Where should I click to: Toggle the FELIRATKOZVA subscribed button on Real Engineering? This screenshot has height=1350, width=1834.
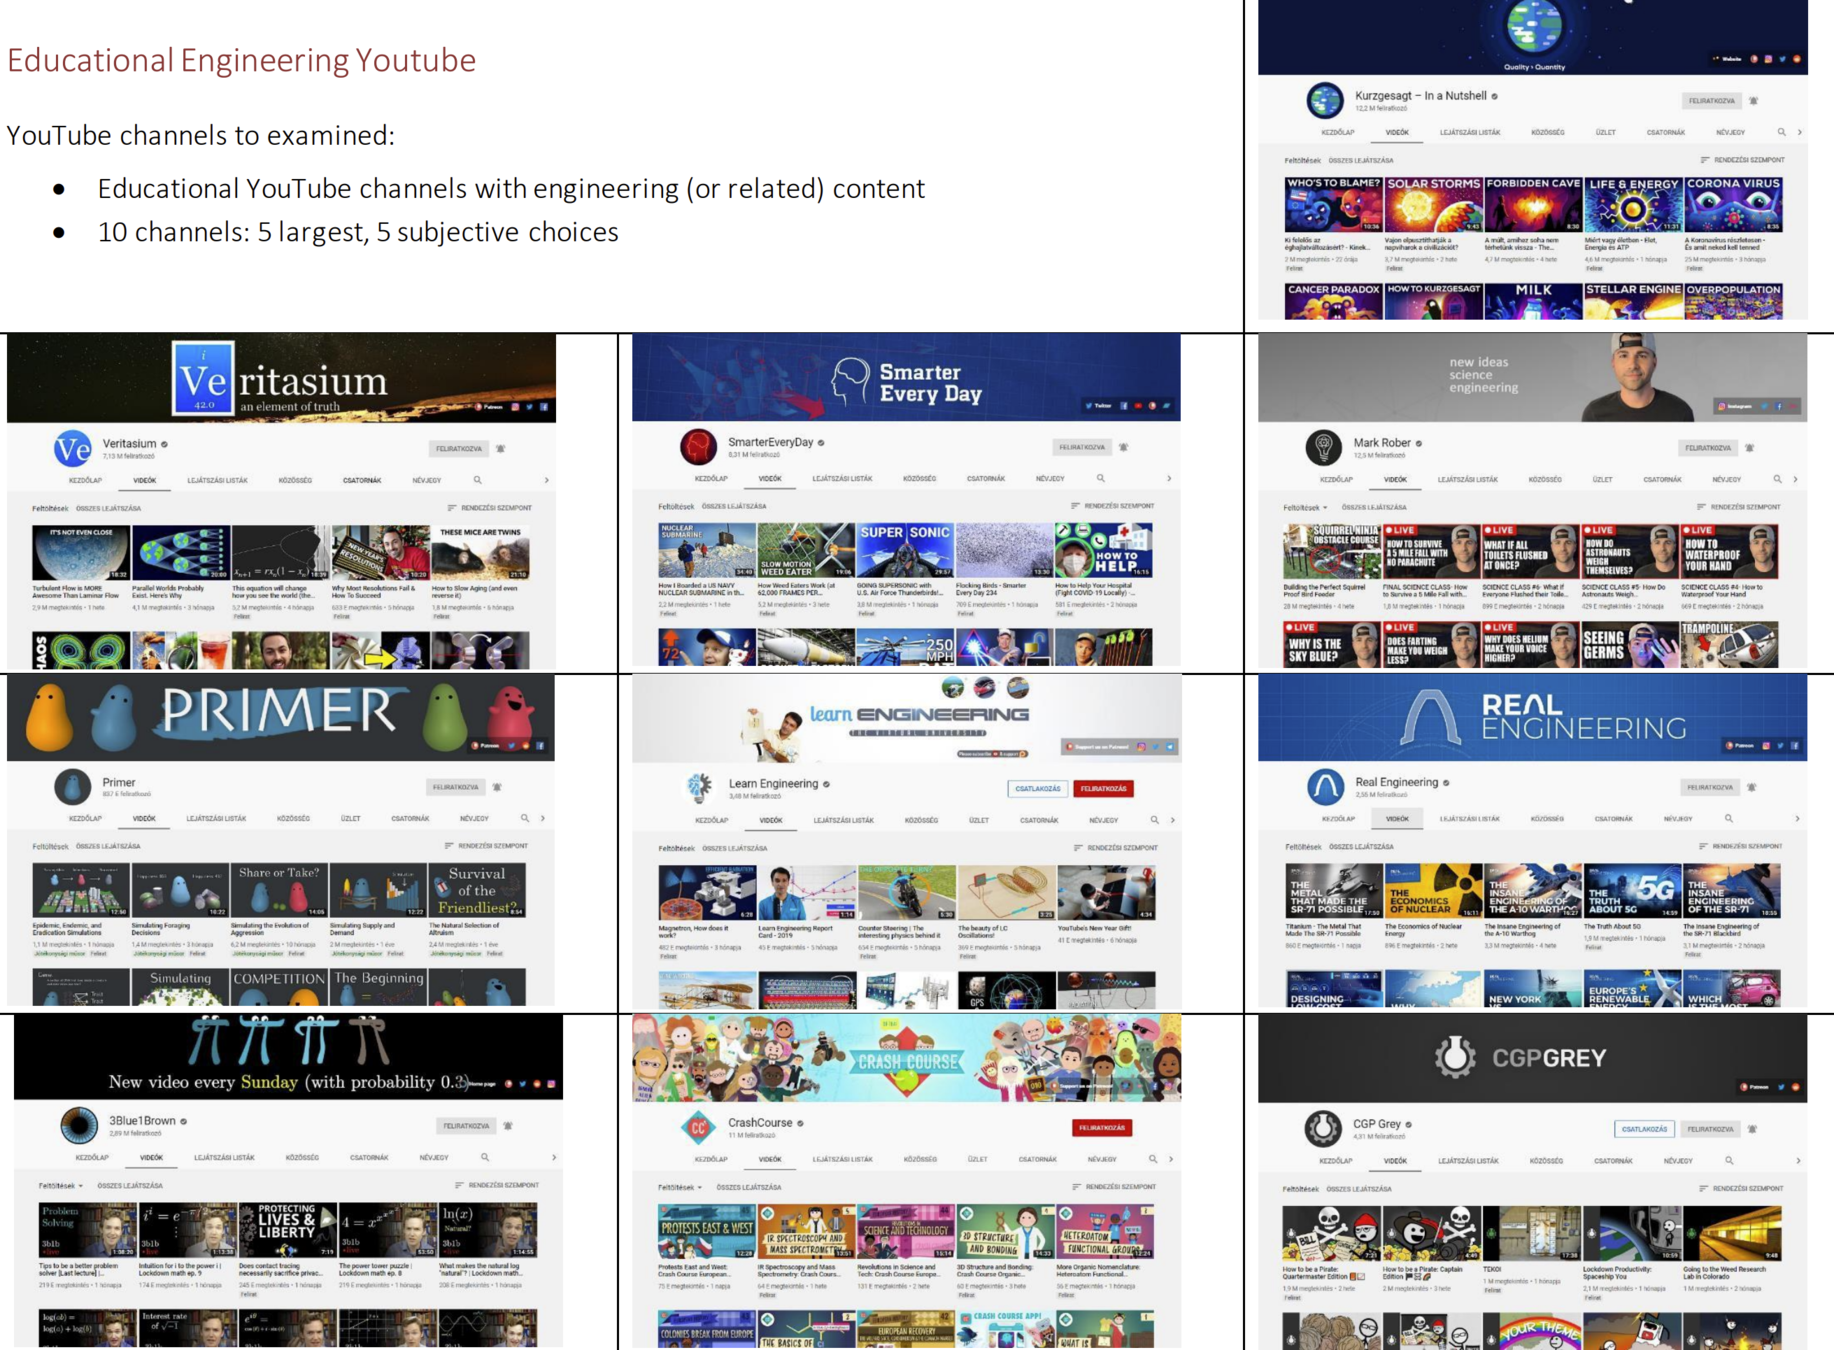click(x=1710, y=787)
